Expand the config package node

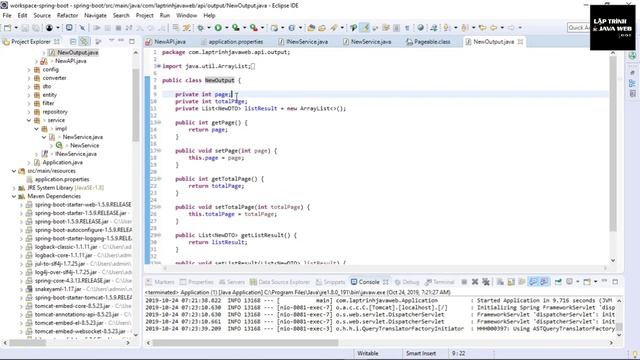pyautogui.click(x=29, y=70)
